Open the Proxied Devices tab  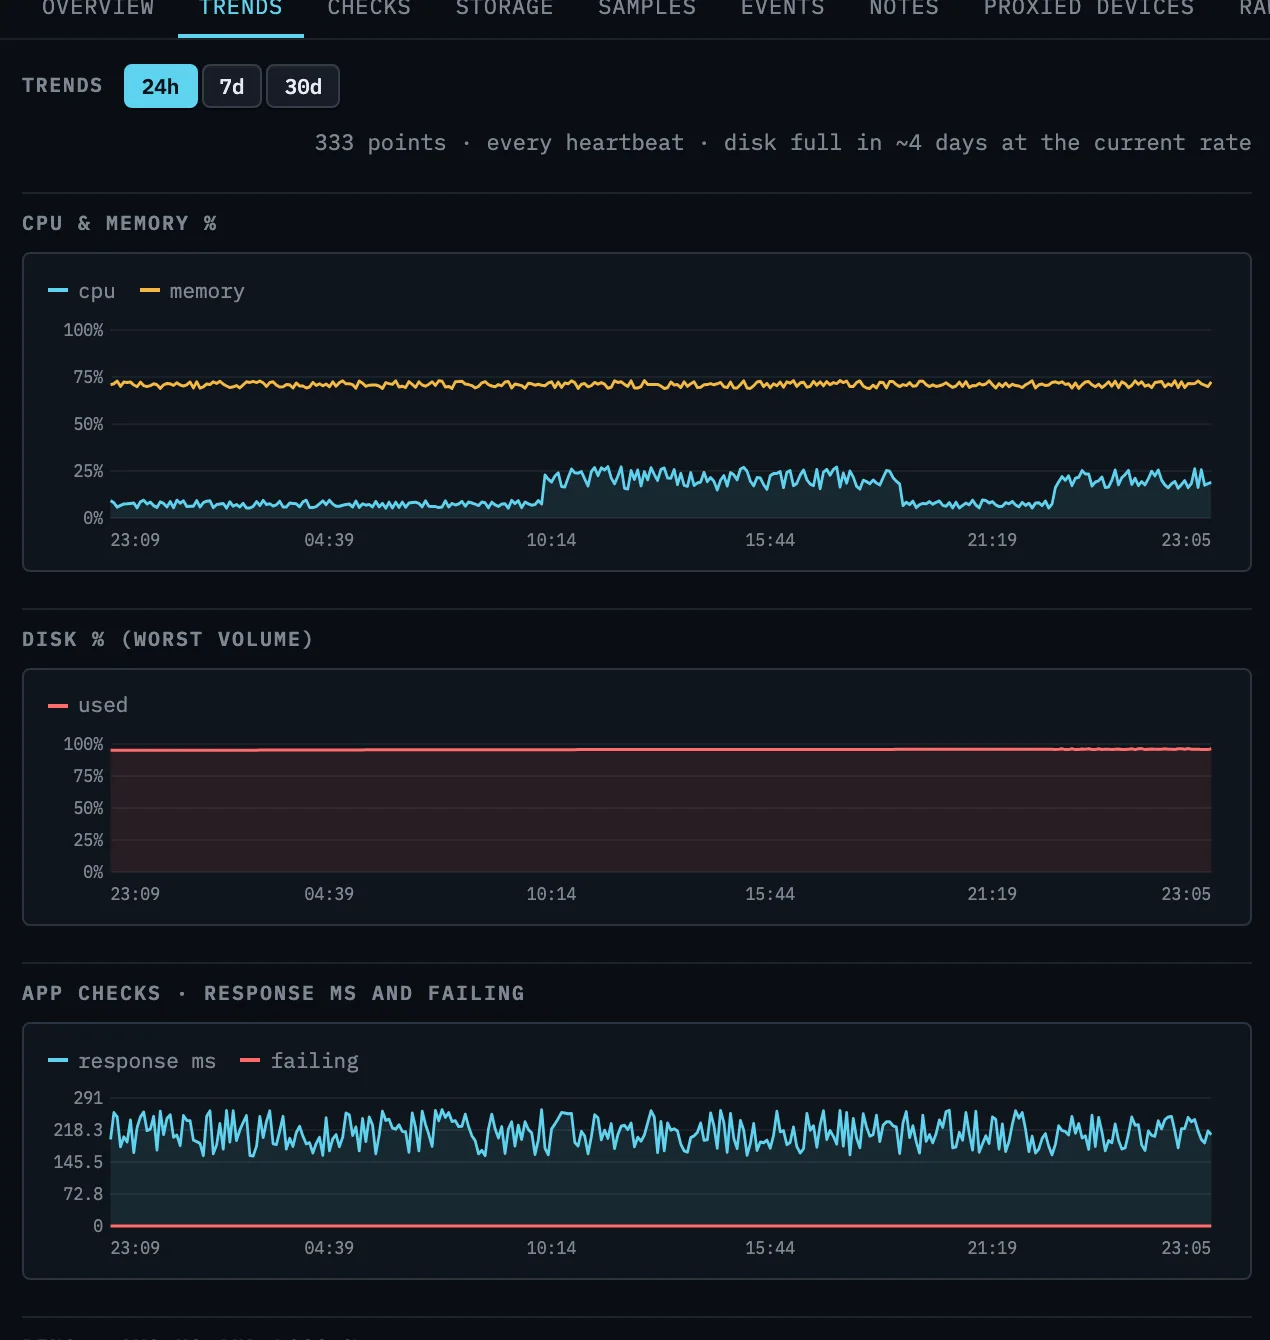1088,9
